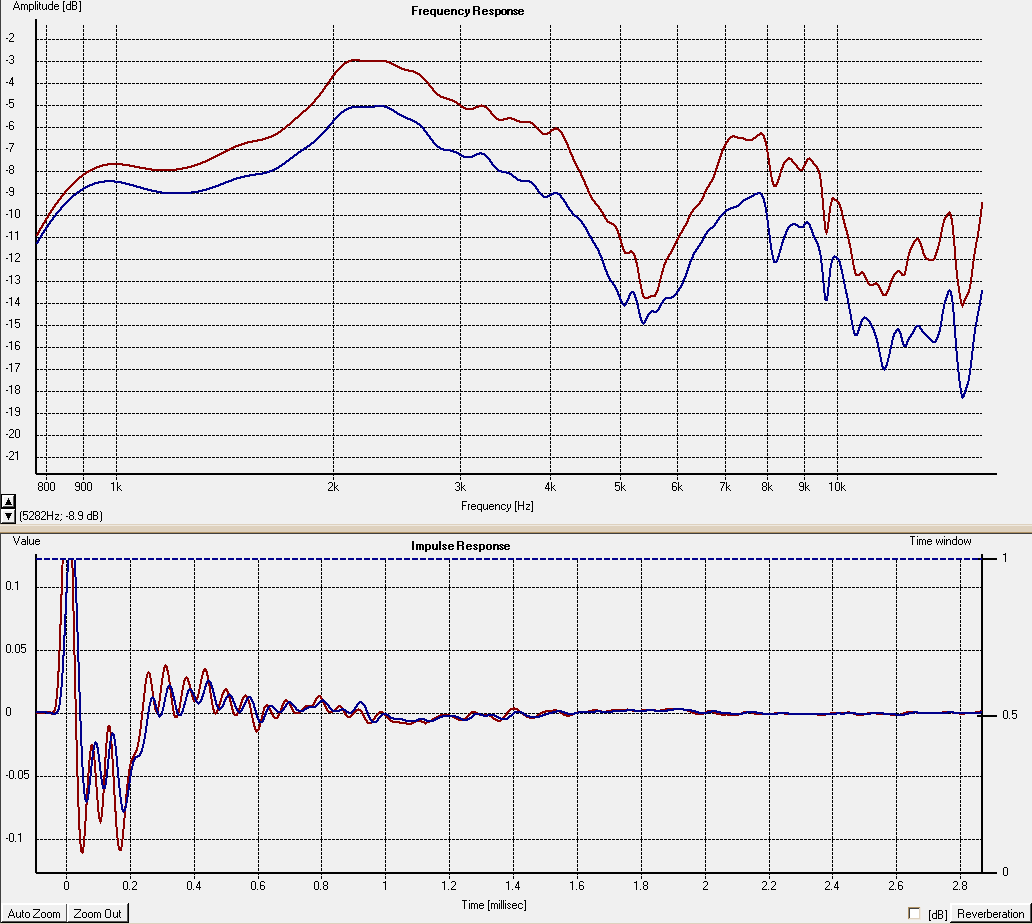Click the Time [millisec] axis label

[x=494, y=905]
